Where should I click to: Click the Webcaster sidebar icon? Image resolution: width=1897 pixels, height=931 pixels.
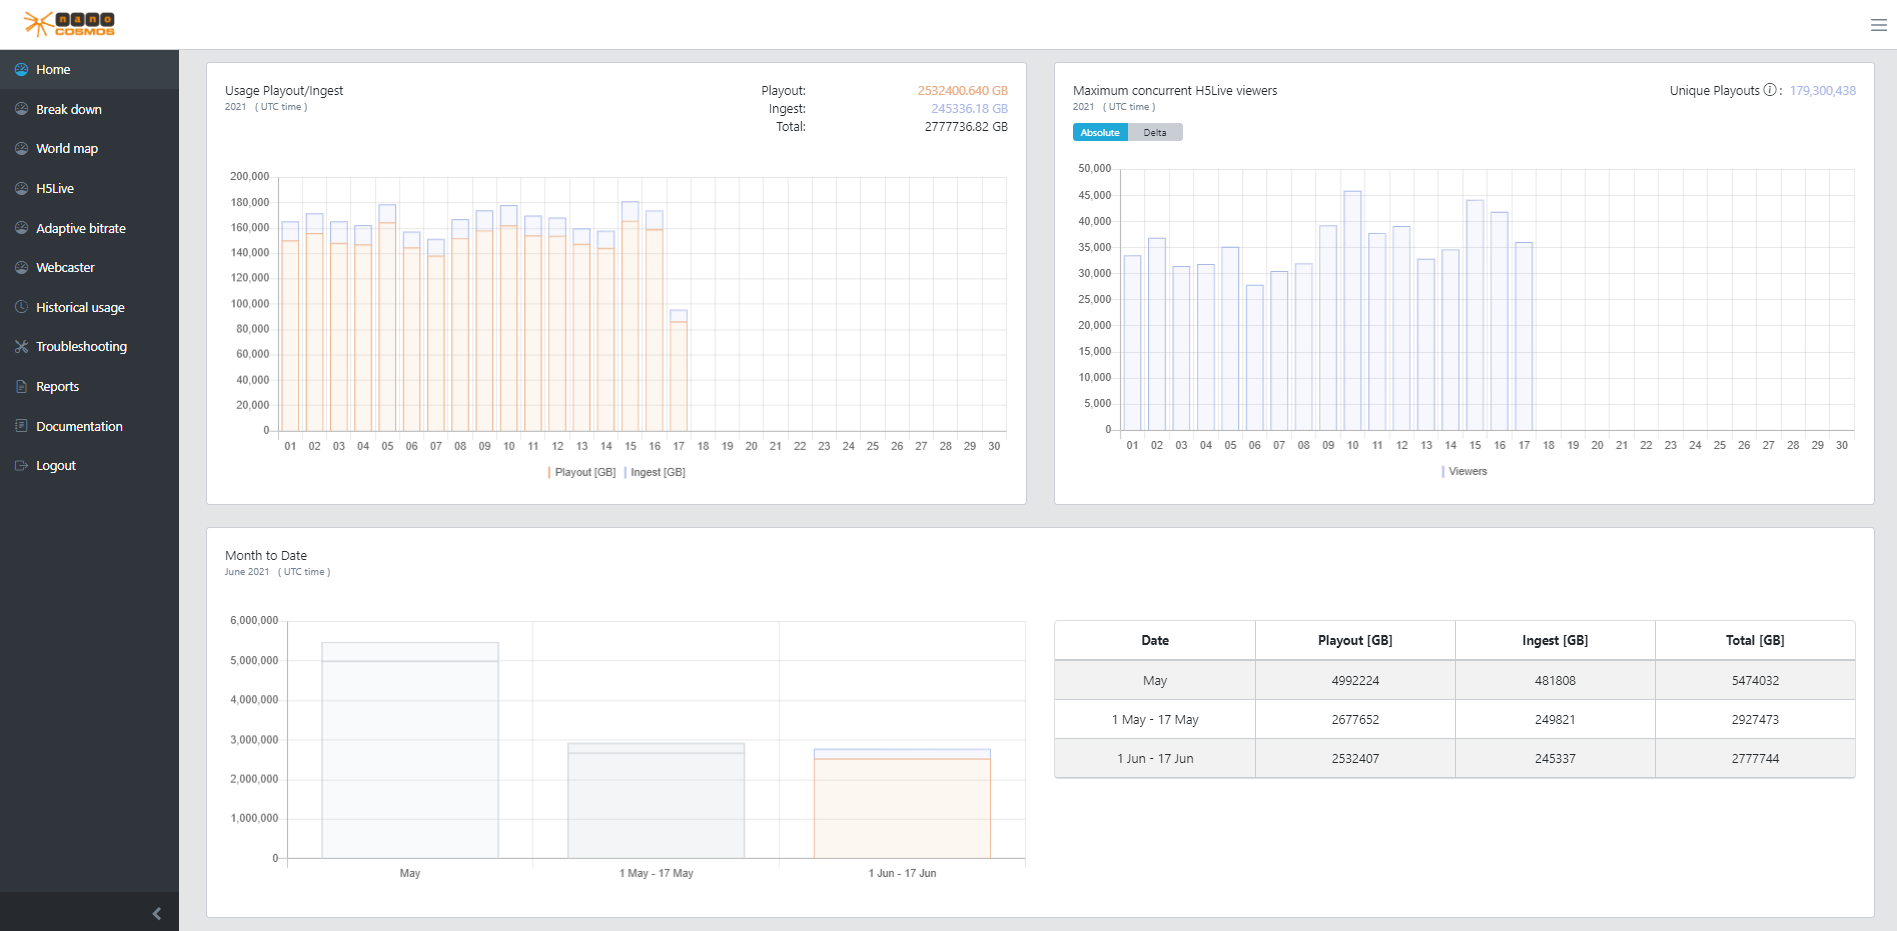pyautogui.click(x=21, y=267)
